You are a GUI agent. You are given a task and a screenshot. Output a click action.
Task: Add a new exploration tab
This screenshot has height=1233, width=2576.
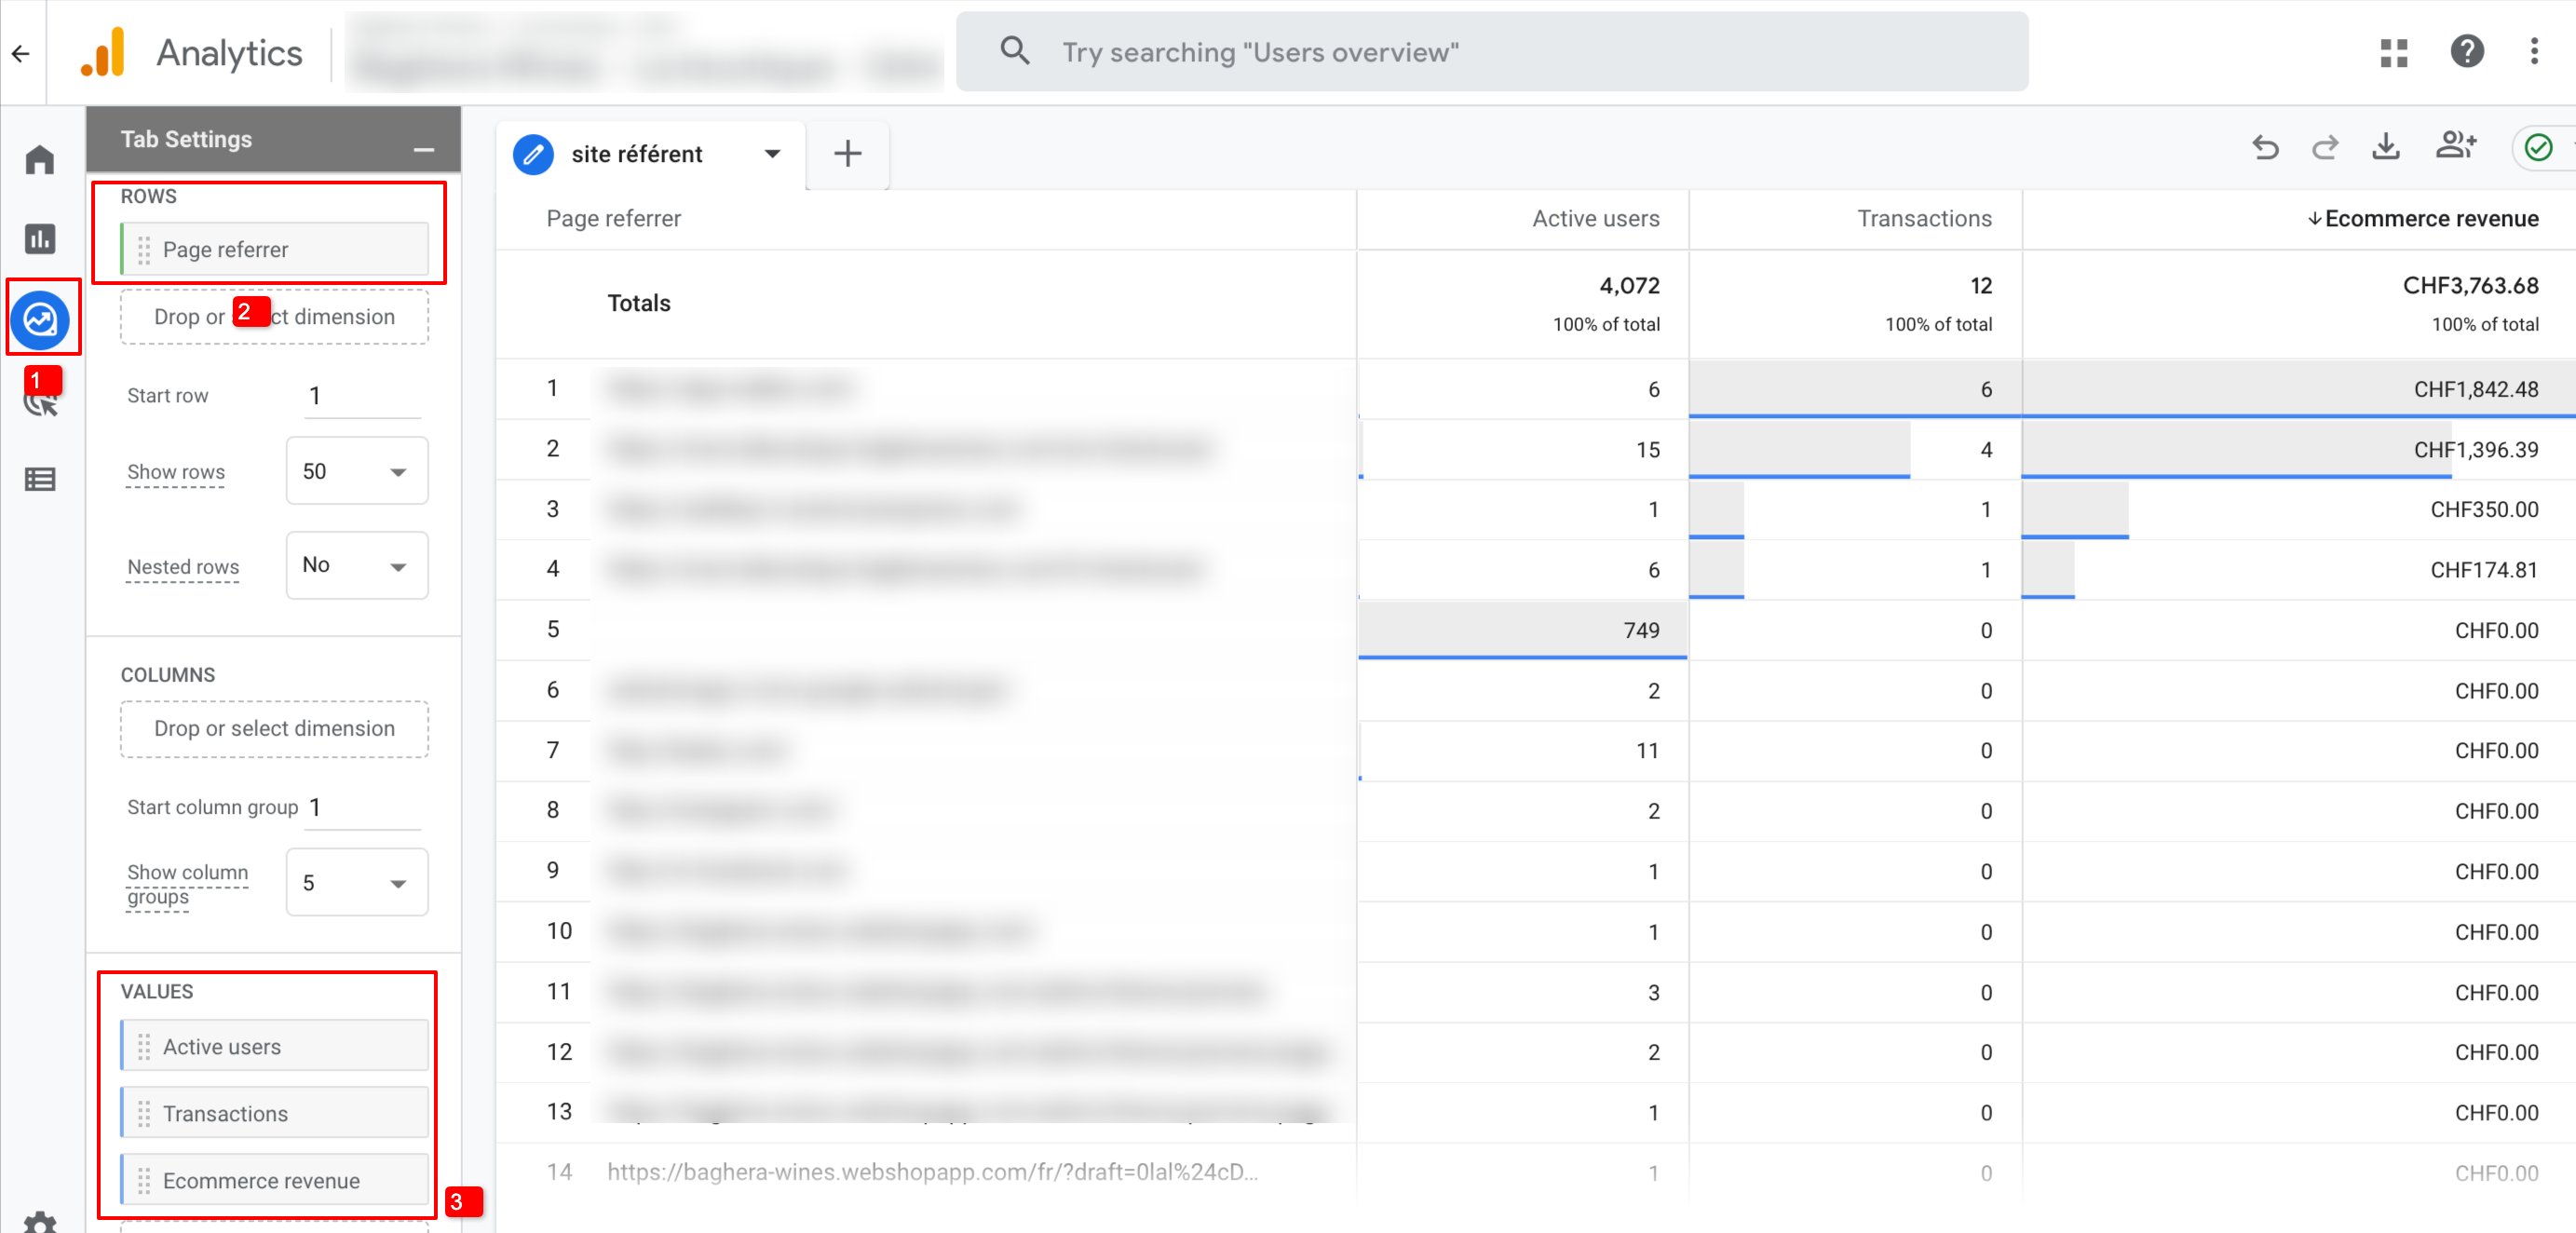847,154
